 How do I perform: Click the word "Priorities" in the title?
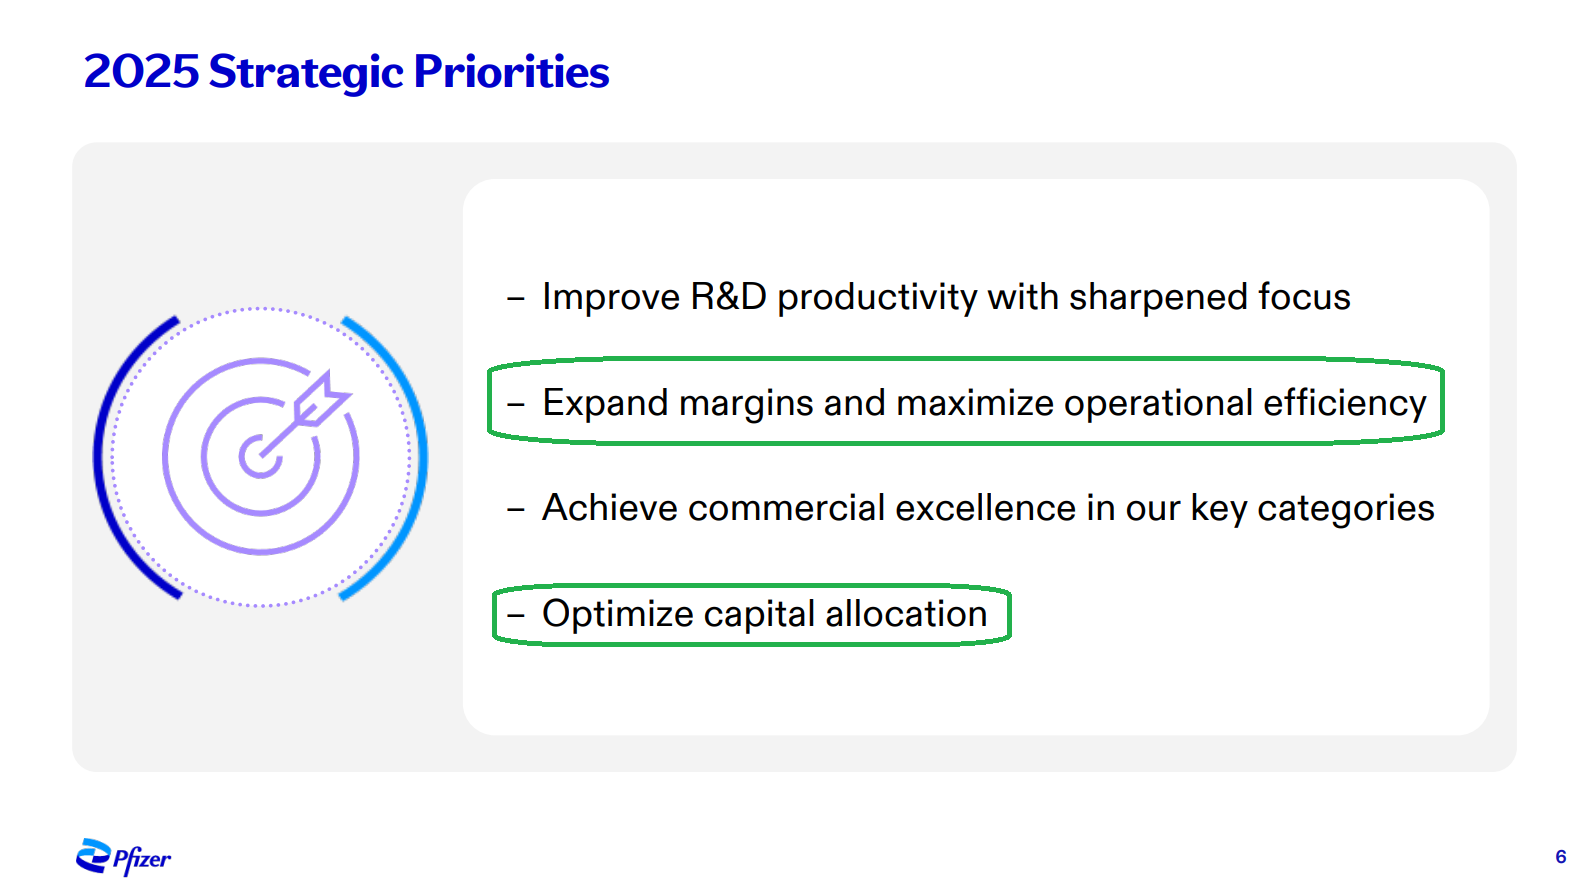511,72
